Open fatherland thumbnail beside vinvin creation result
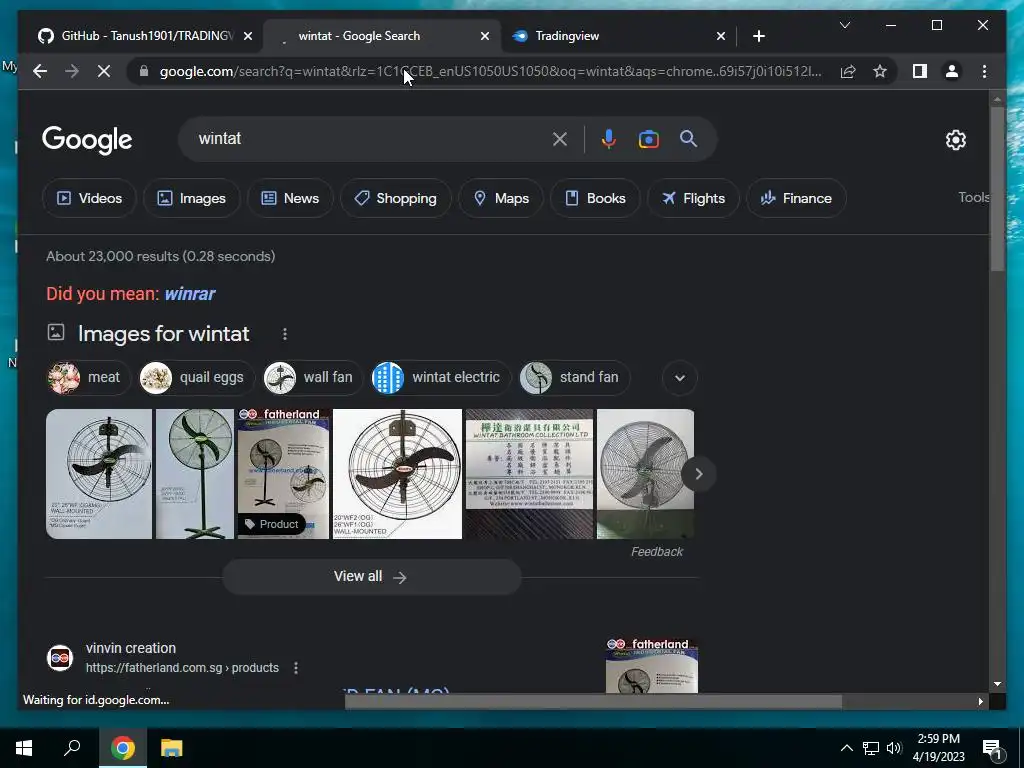1024x768 pixels. (652, 665)
